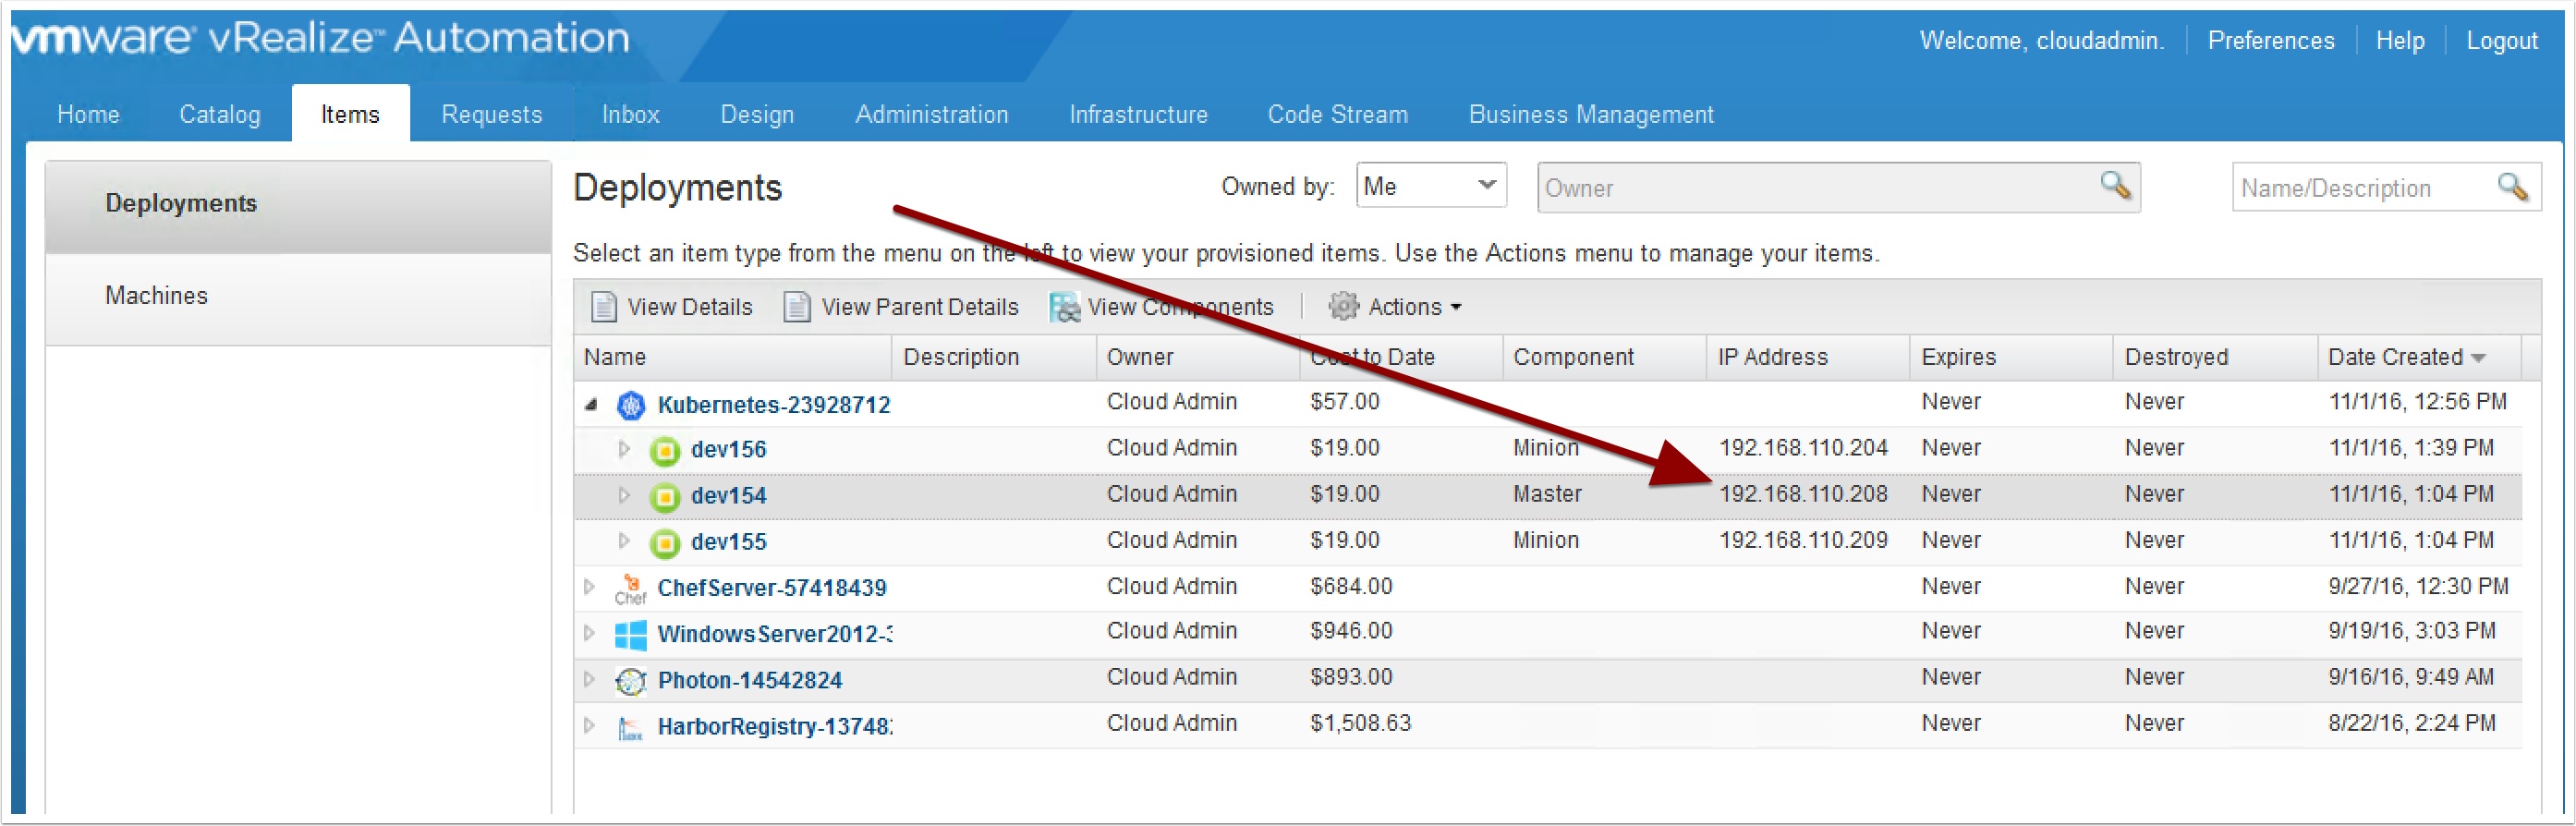Expand the ChefServer-57418439 row
2576x826 pixels.
589,587
